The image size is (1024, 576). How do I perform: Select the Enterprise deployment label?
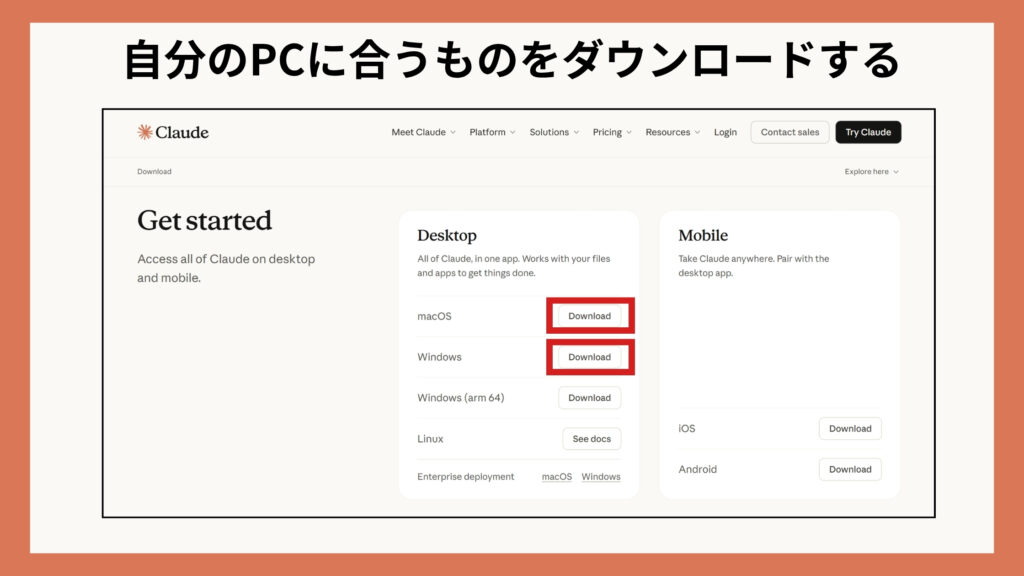[466, 477]
